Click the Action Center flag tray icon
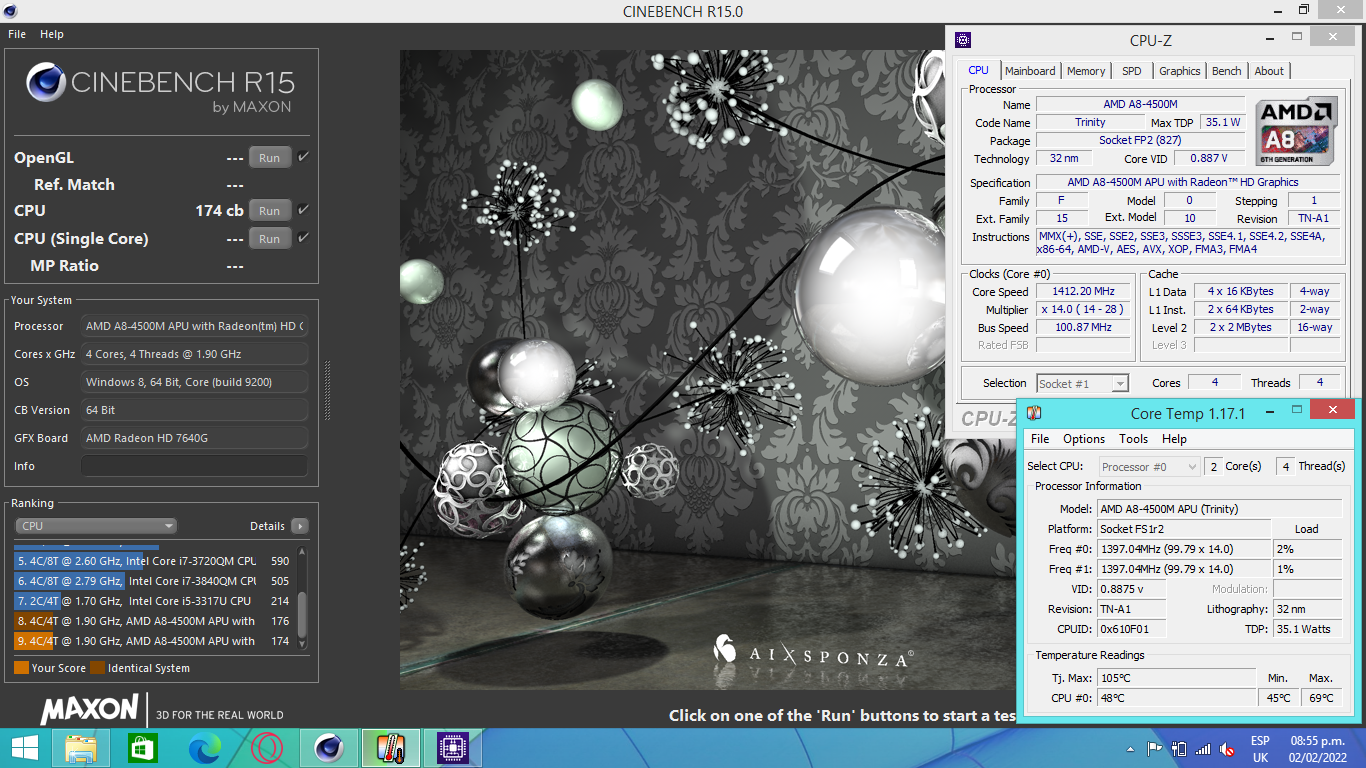The image size is (1366, 768). coord(1154,749)
